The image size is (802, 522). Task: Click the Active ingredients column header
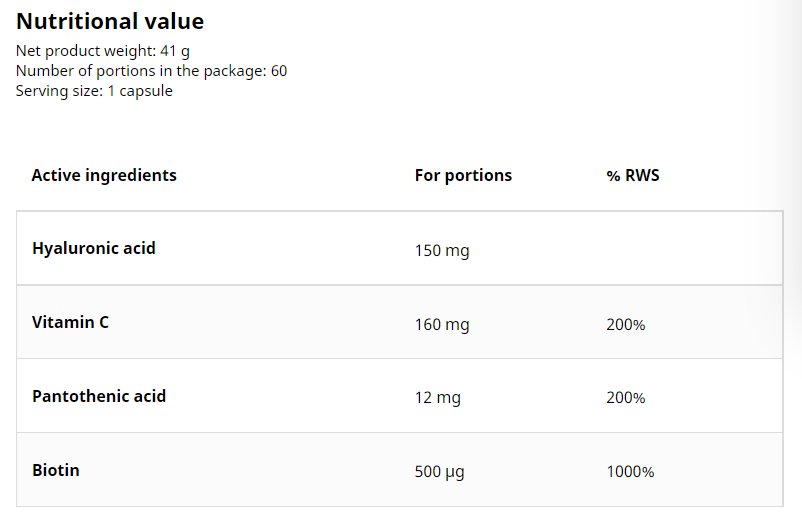[104, 175]
